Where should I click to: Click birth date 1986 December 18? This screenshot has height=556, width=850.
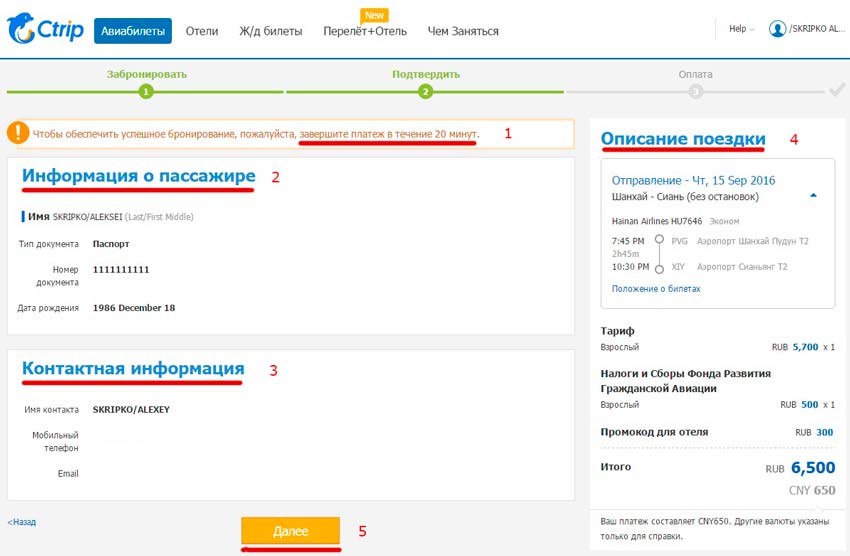134,308
